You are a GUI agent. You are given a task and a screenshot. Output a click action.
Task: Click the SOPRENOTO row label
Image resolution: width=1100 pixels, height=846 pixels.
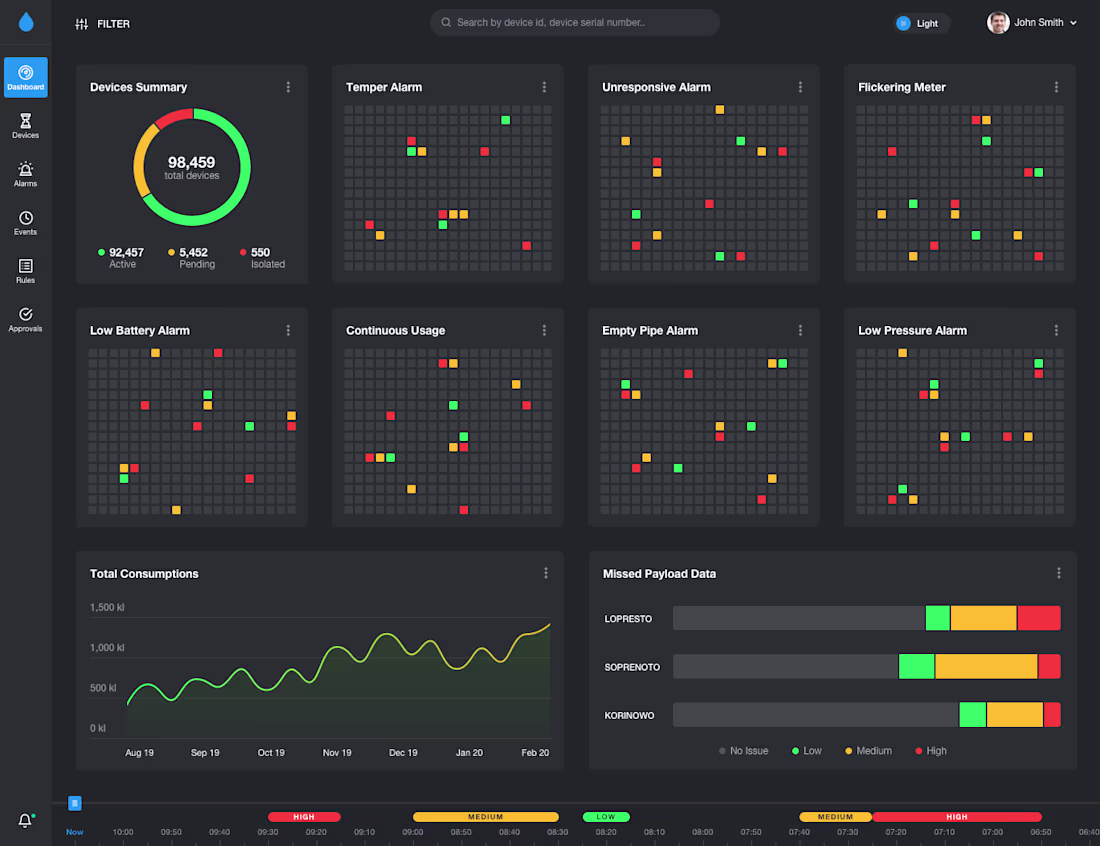click(632, 667)
